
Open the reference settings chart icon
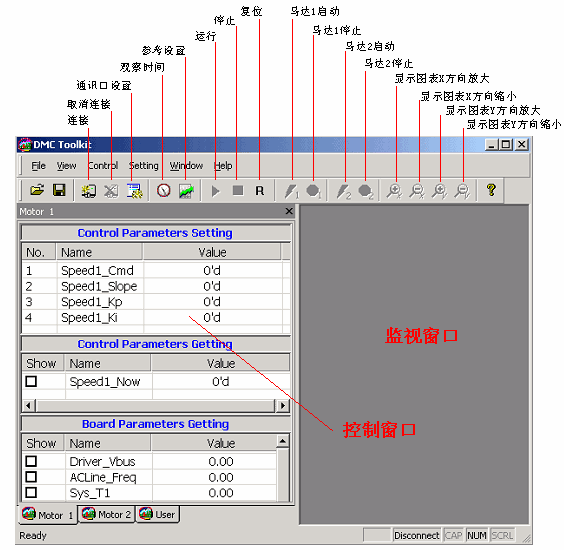pyautogui.click(x=186, y=191)
